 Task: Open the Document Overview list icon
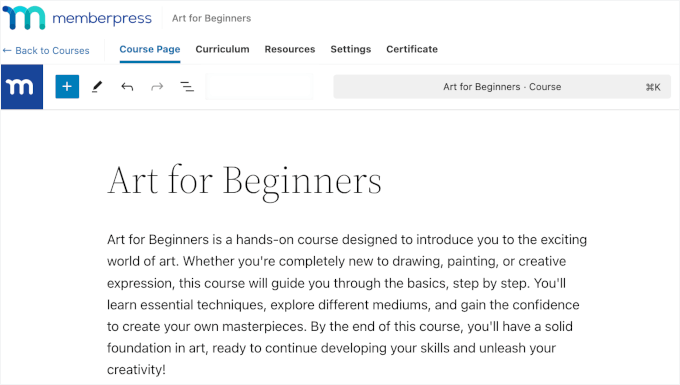[x=187, y=87]
